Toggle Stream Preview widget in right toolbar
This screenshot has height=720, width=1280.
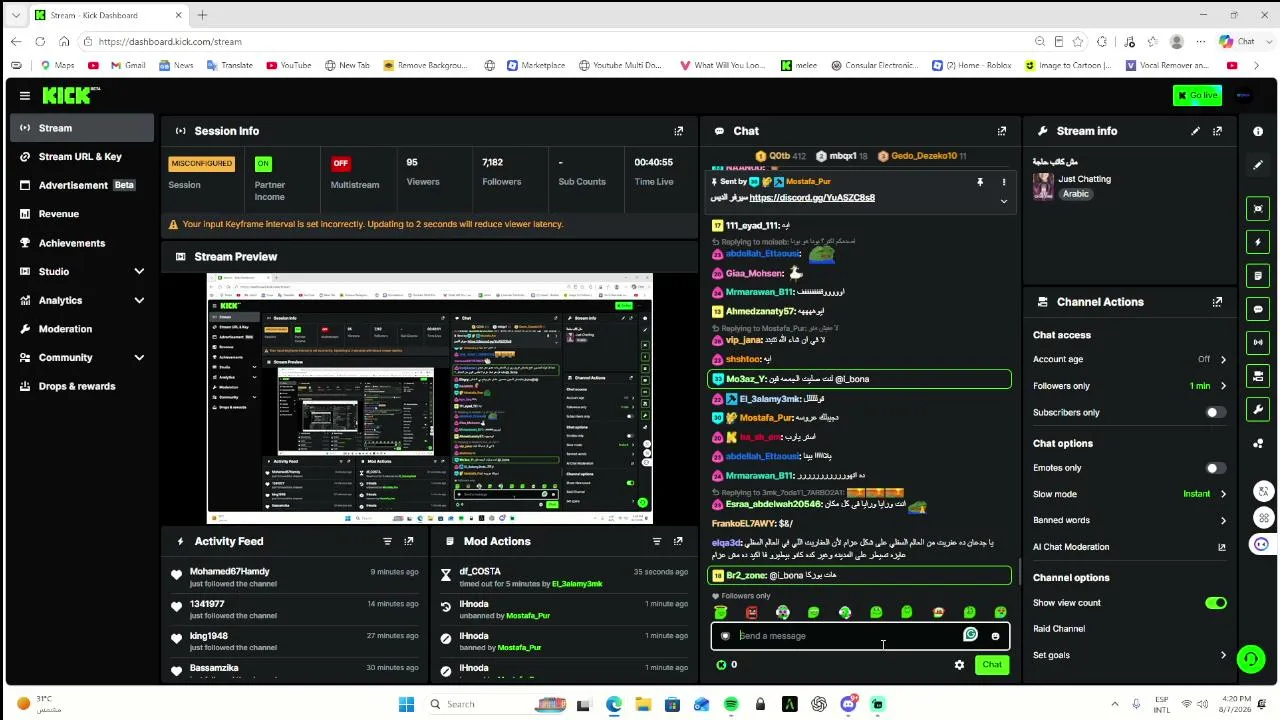click(x=1258, y=208)
